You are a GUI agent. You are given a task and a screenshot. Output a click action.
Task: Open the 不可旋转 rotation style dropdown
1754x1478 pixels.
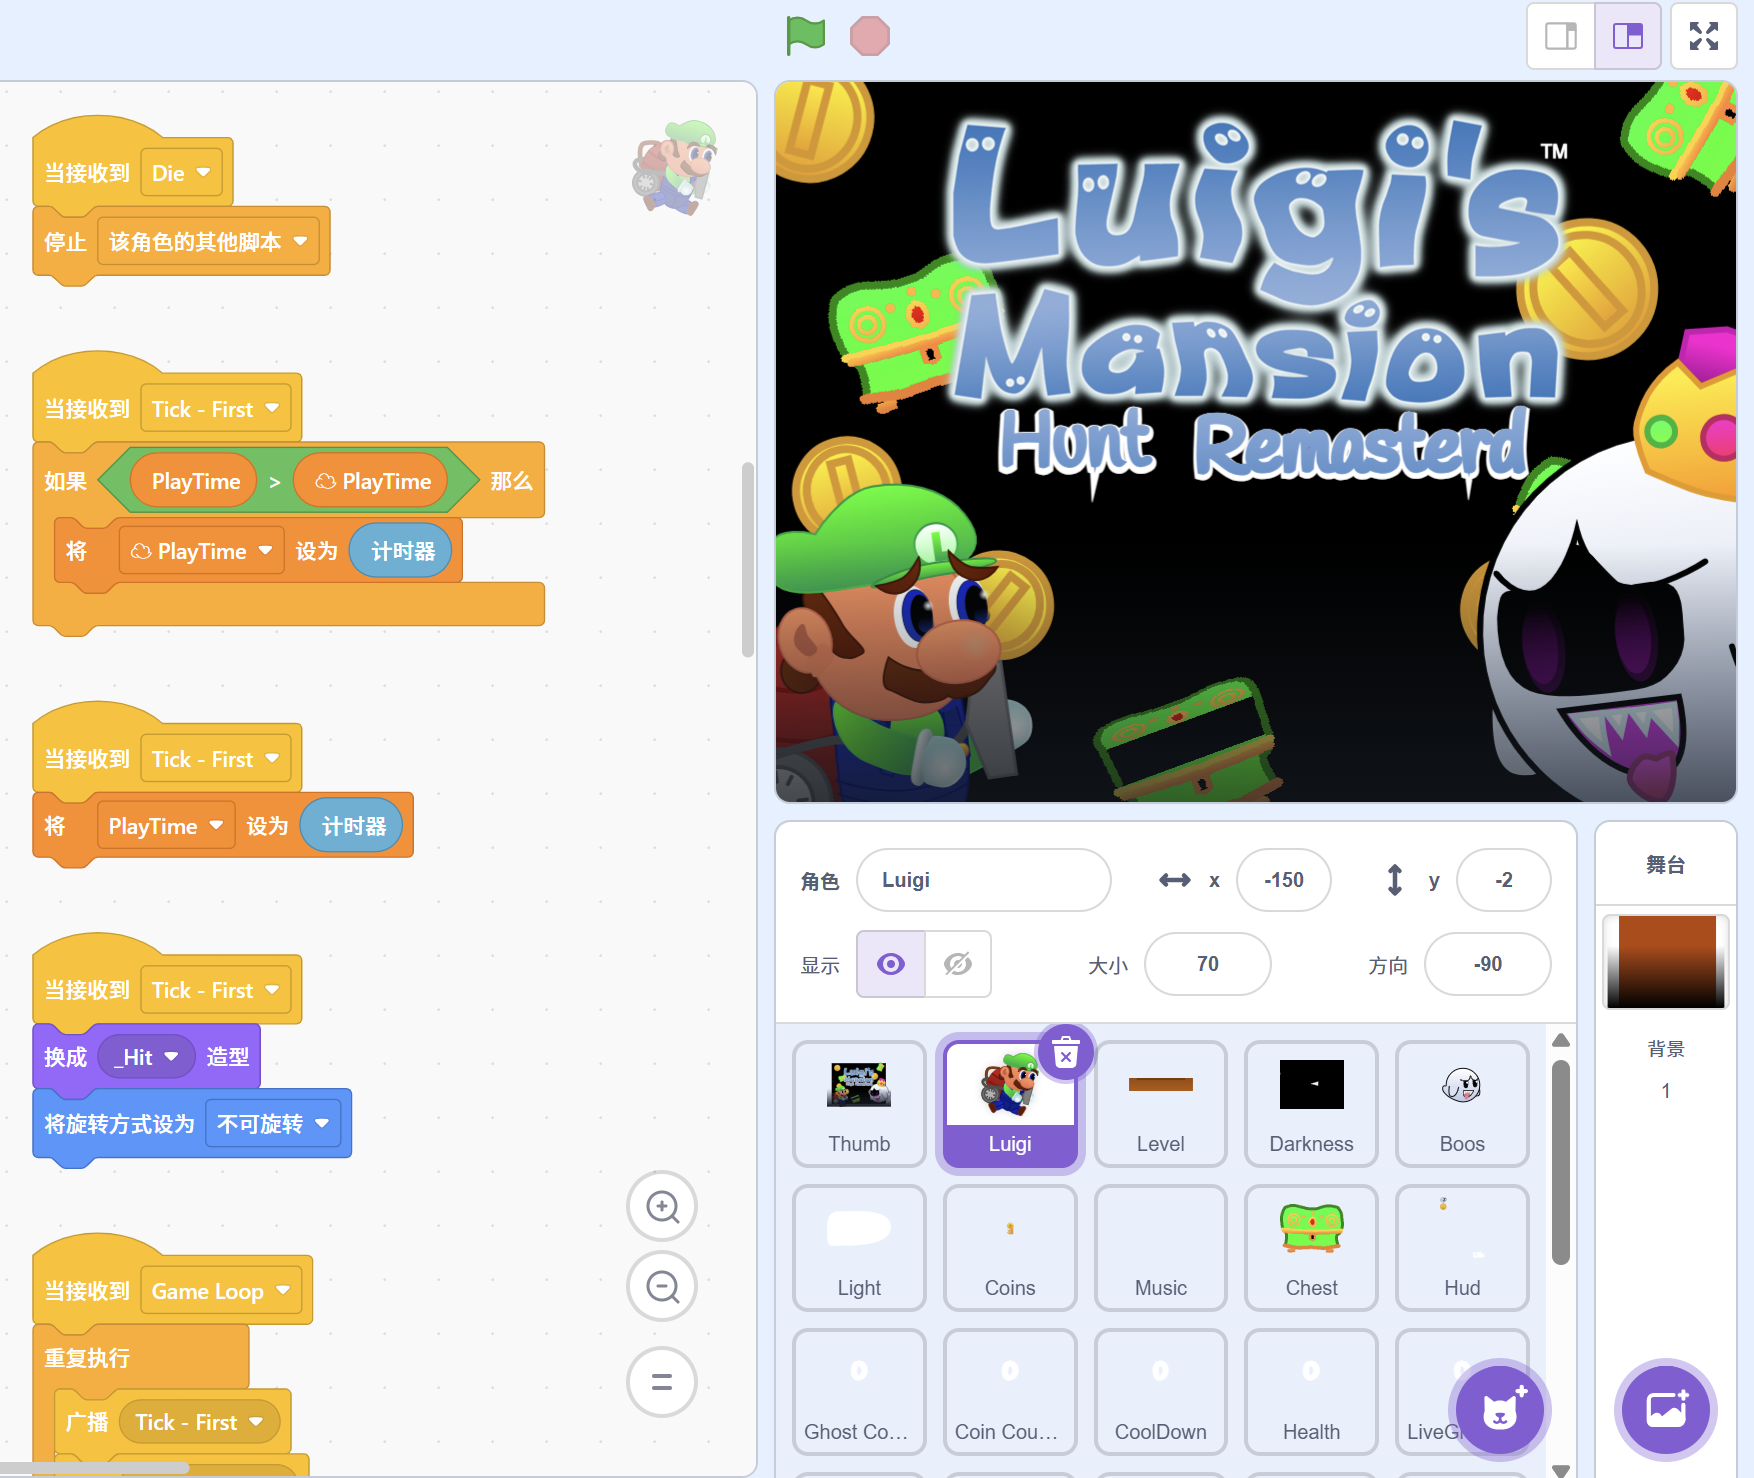[273, 1124]
